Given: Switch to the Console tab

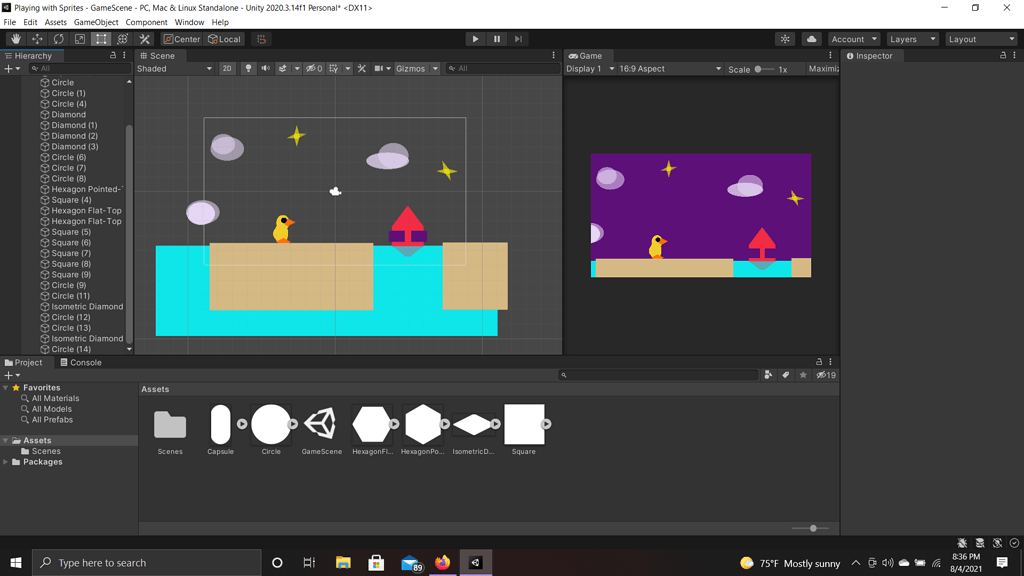Looking at the screenshot, I should [82, 362].
